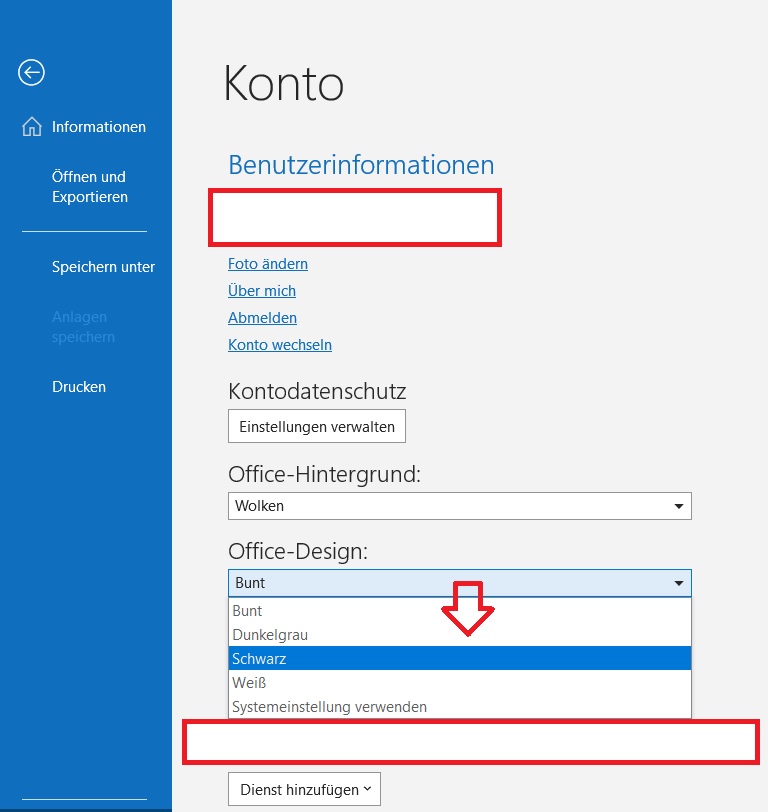The height and width of the screenshot is (812, 768).
Task: Open the Office-Hintergrund Wolken dropdown
Action: [x=459, y=506]
